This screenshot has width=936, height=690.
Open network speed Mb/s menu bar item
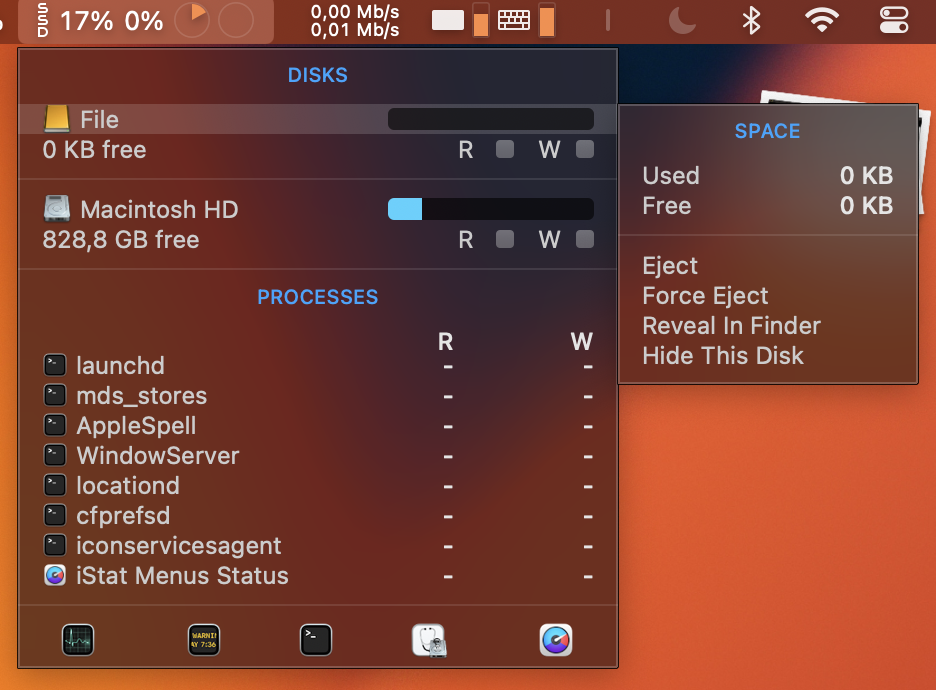[355, 20]
